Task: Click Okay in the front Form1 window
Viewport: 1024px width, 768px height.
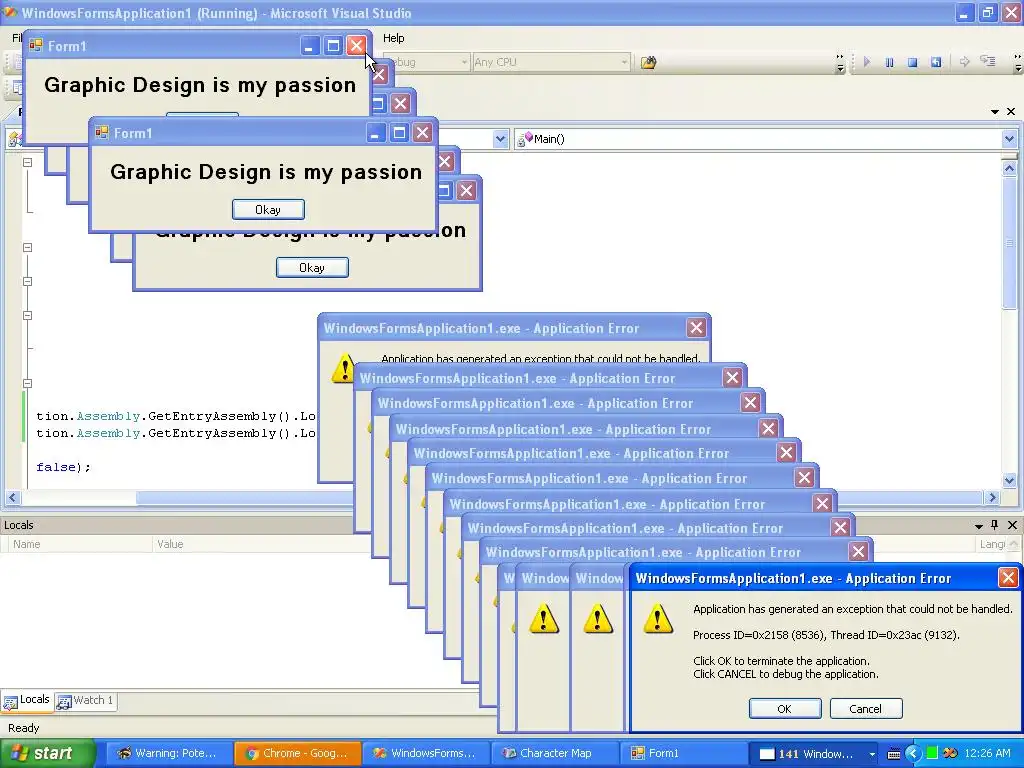Action: (x=268, y=210)
